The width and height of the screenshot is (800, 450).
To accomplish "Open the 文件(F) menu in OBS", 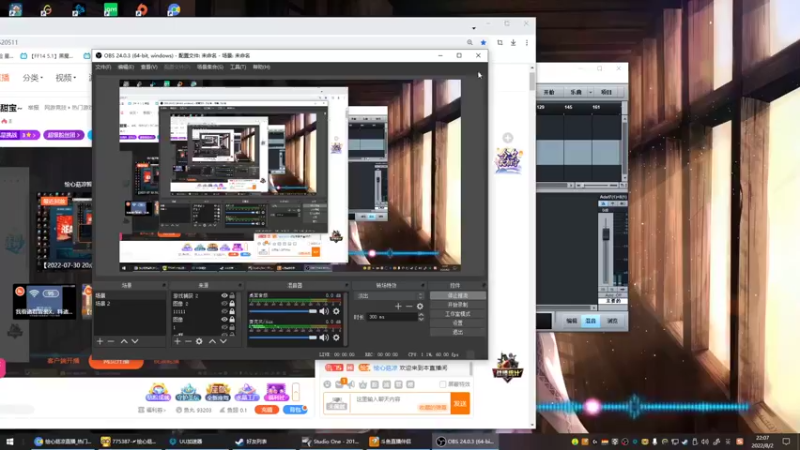I will [x=103, y=67].
